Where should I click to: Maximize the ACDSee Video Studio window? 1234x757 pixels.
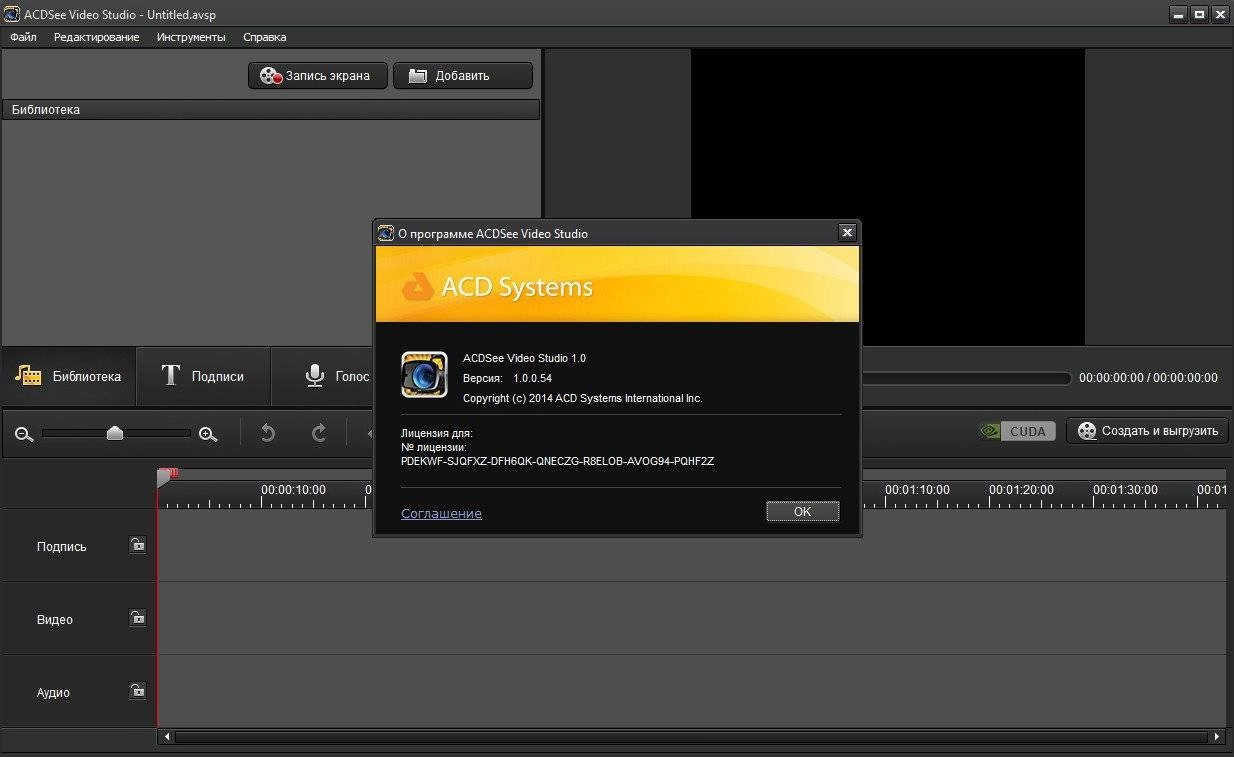pyautogui.click(x=1199, y=14)
